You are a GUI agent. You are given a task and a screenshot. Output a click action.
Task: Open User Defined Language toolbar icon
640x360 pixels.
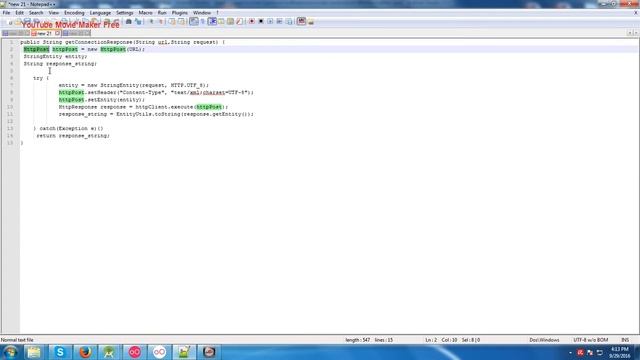(x=221, y=21)
